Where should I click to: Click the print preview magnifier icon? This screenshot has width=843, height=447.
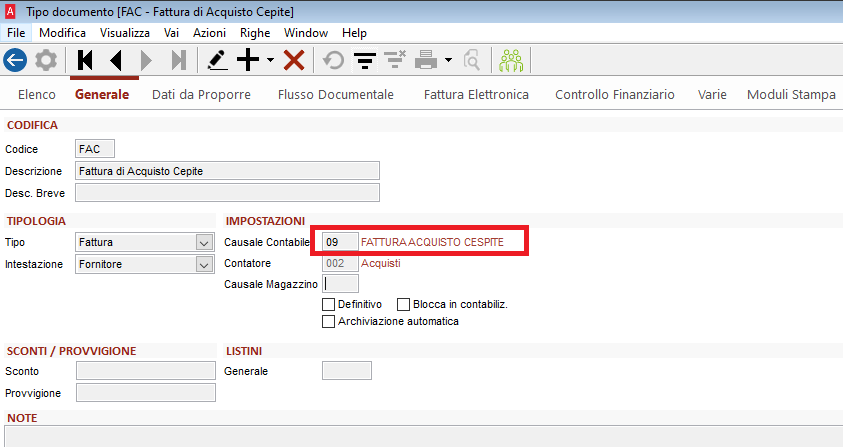coord(471,60)
